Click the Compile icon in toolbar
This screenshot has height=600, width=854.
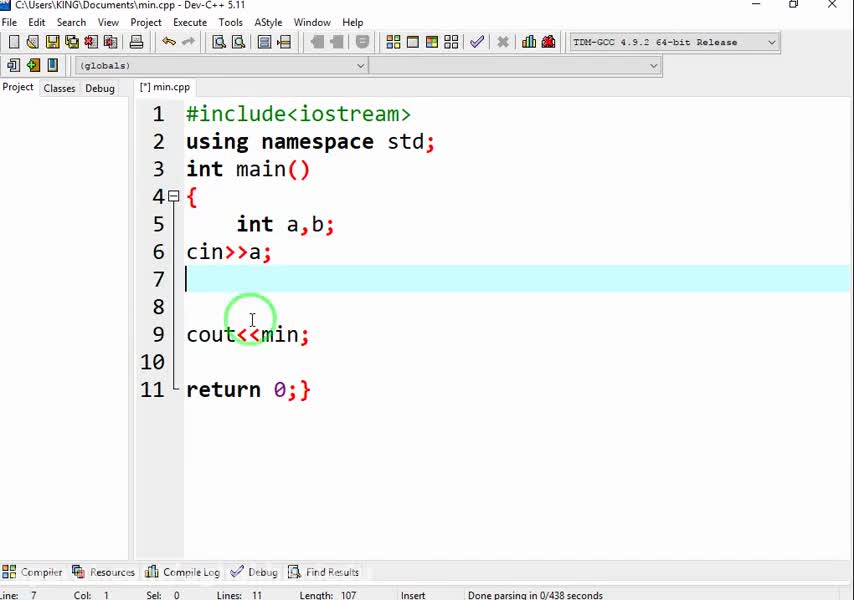tap(393, 42)
